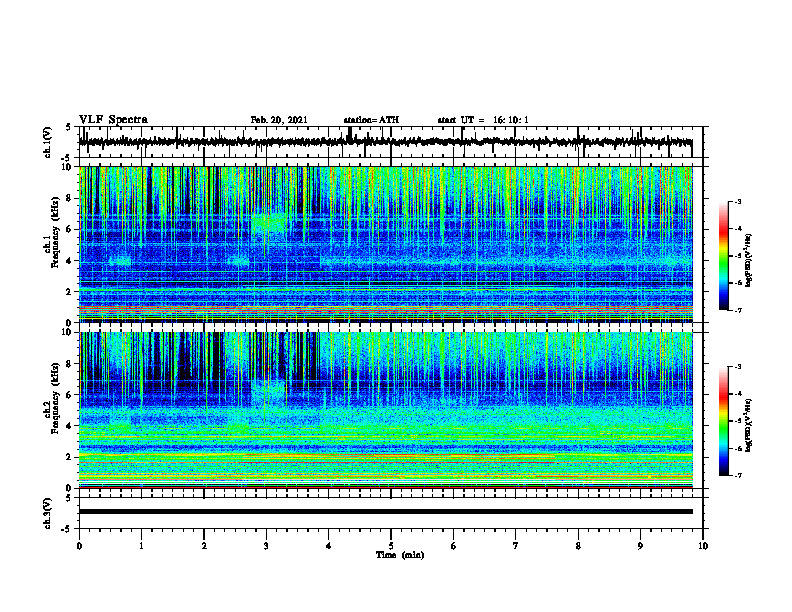Click the "ch.3(V)" axis label

click(48, 513)
